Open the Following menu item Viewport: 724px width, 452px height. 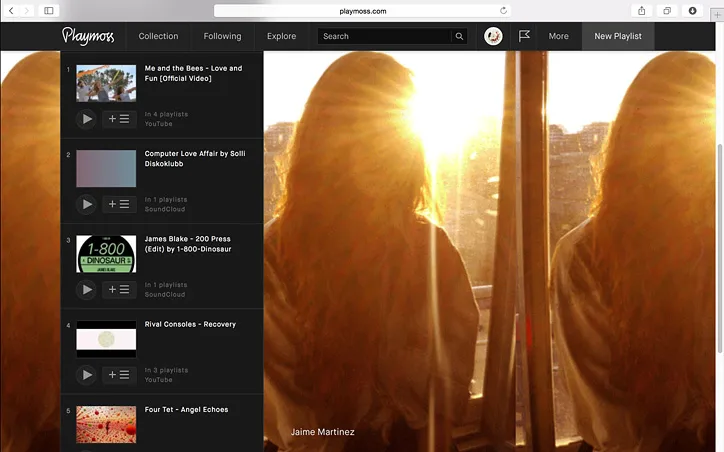(x=223, y=36)
